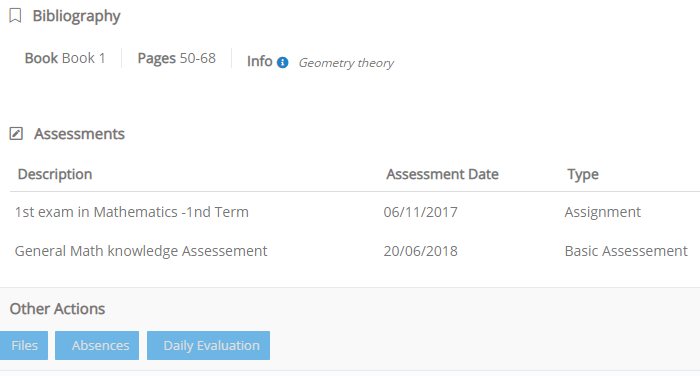Image resolution: width=700 pixels, height=376 pixels.
Task: Click the Bibliography section heading
Action: [76, 16]
